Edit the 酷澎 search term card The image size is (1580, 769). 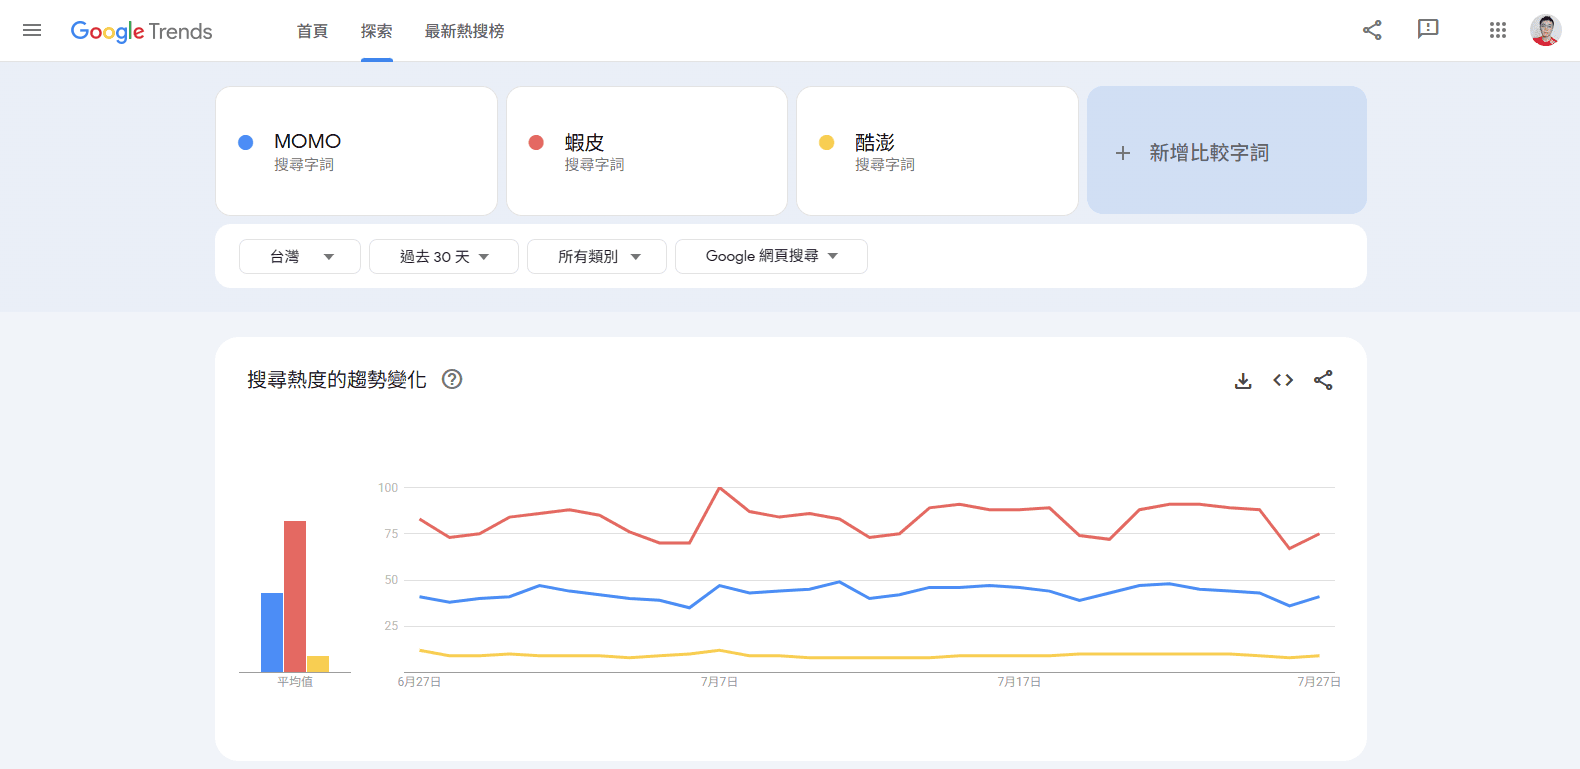[x=937, y=151]
